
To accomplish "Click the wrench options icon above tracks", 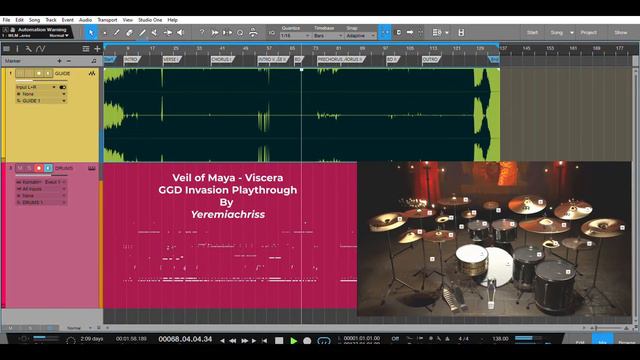I will point(28,49).
